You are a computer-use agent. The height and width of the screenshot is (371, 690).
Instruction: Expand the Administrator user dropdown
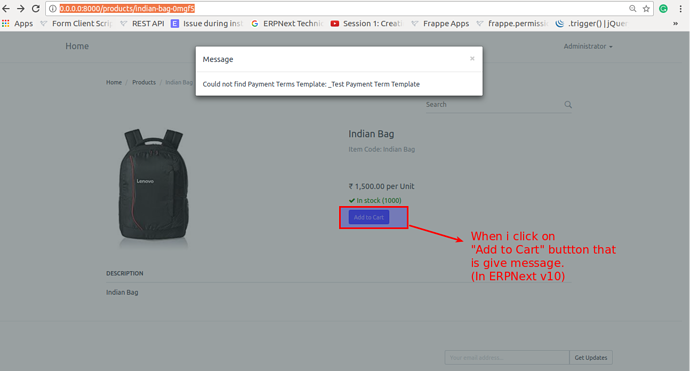[x=588, y=46]
